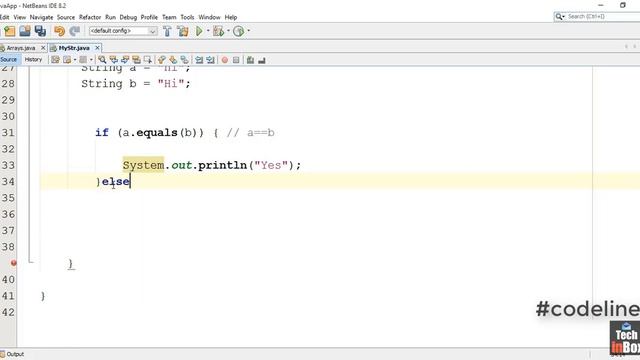Click the green Run Project icon

coord(199,31)
